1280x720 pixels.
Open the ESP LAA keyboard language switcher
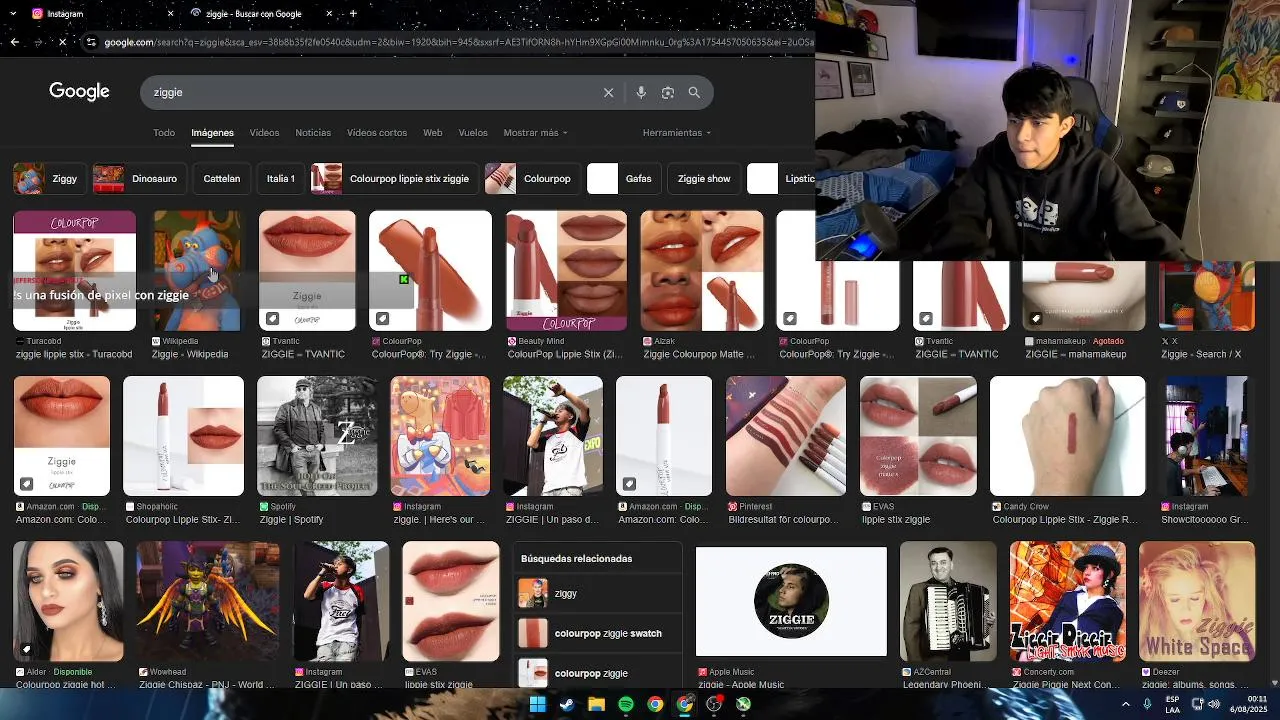tap(1172, 704)
